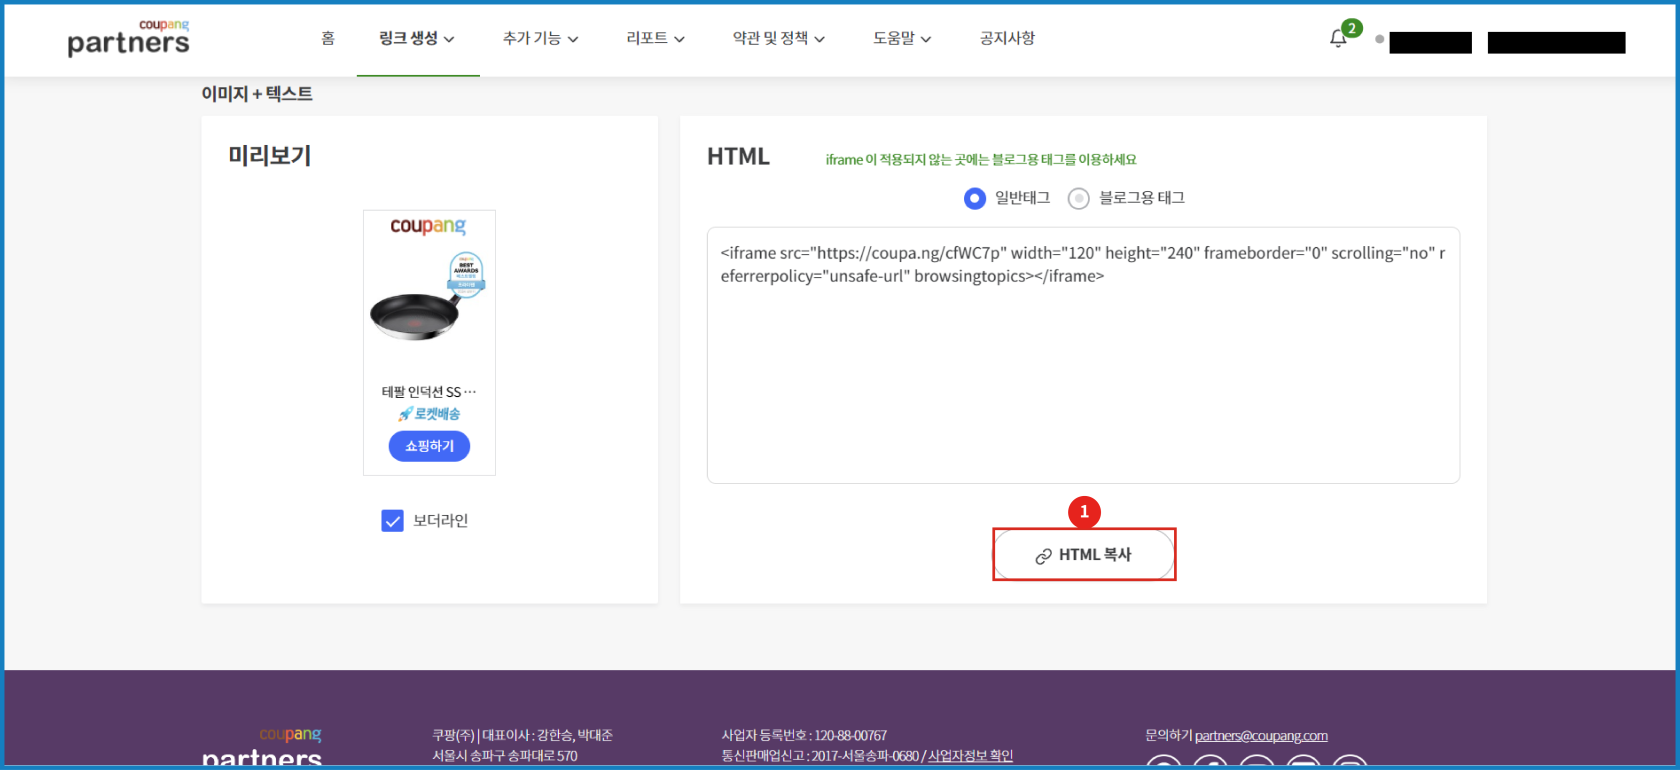This screenshot has height=770, width=1680.
Task: Expand the 링크 생성 menu
Action: [417, 39]
